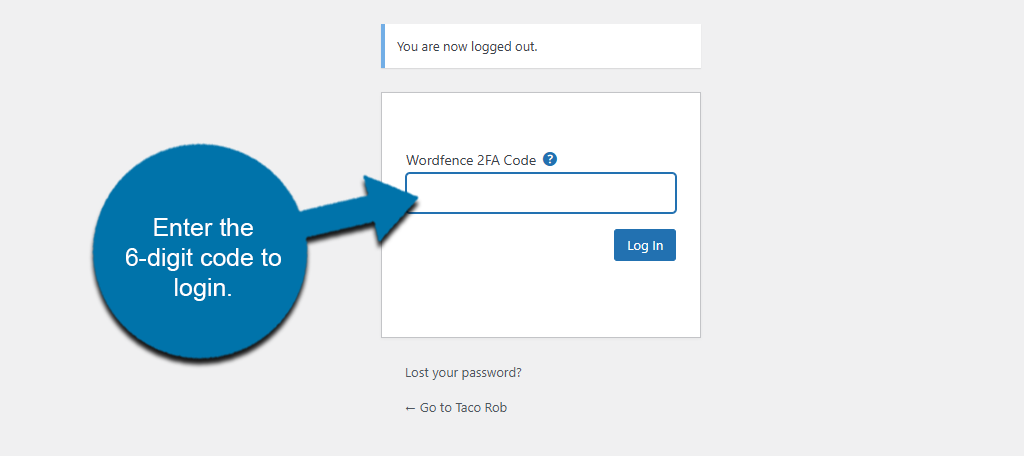Image resolution: width=1024 pixels, height=456 pixels.
Task: Follow the "Go to Taco Rob" link
Action: [456, 408]
